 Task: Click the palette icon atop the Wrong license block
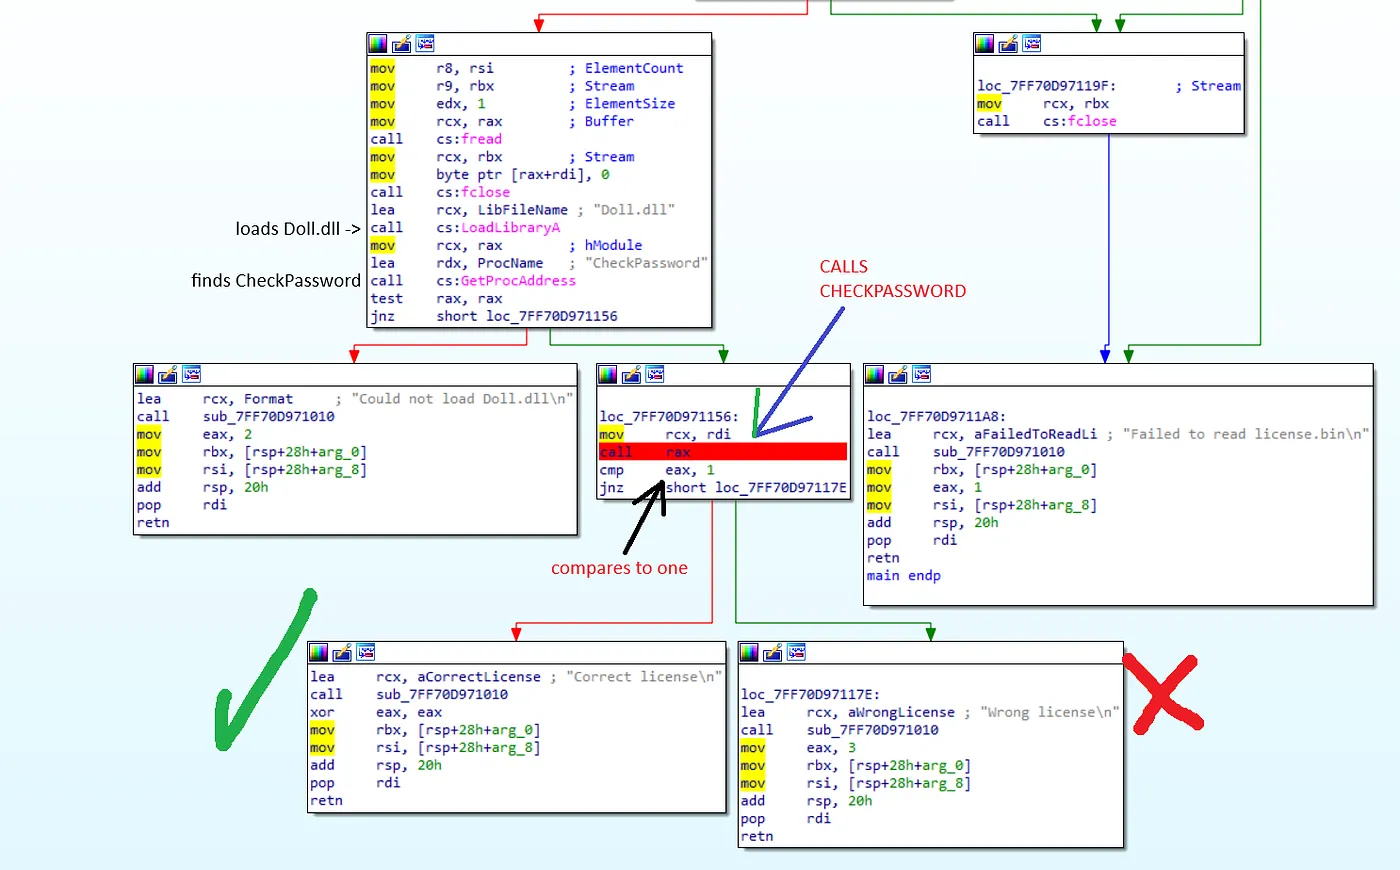(748, 652)
